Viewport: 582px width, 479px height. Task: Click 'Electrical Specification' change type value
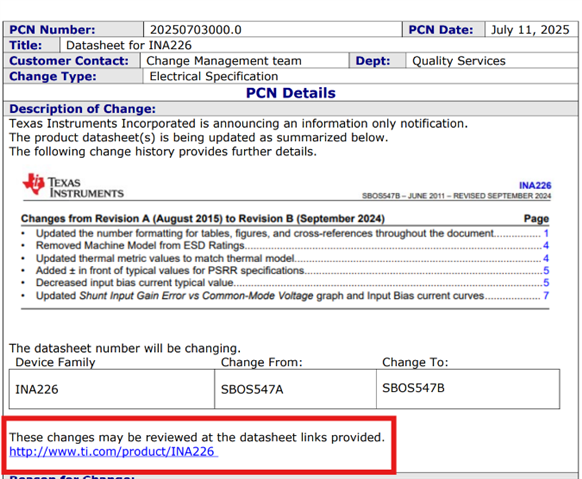[214, 76]
